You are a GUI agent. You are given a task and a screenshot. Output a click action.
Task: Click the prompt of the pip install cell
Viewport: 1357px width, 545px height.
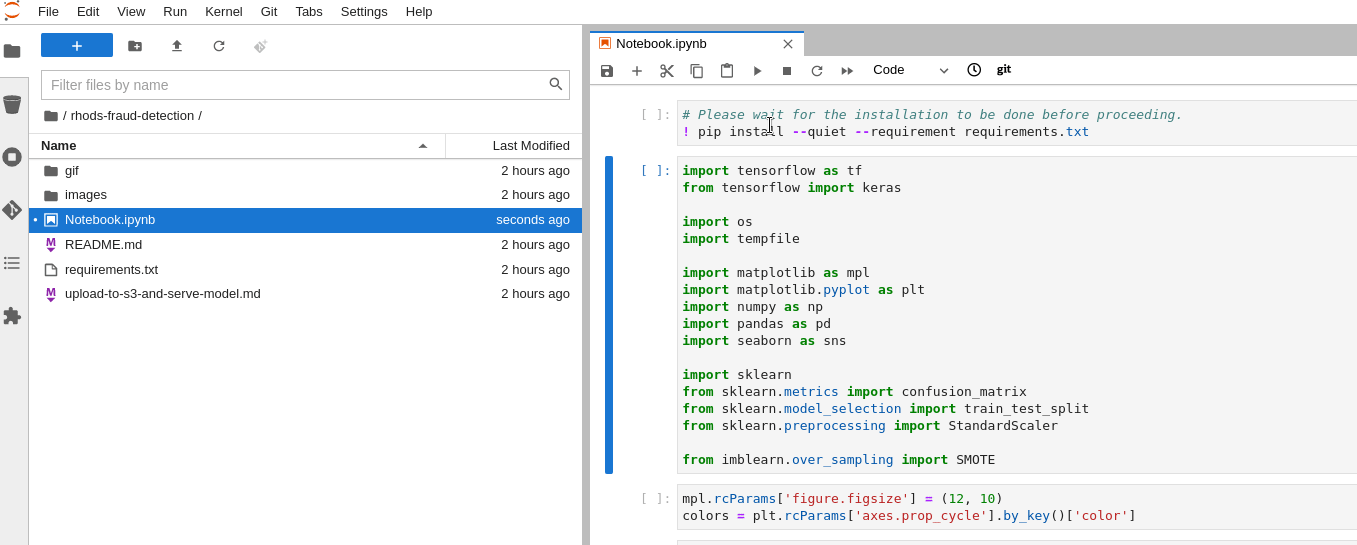point(655,114)
